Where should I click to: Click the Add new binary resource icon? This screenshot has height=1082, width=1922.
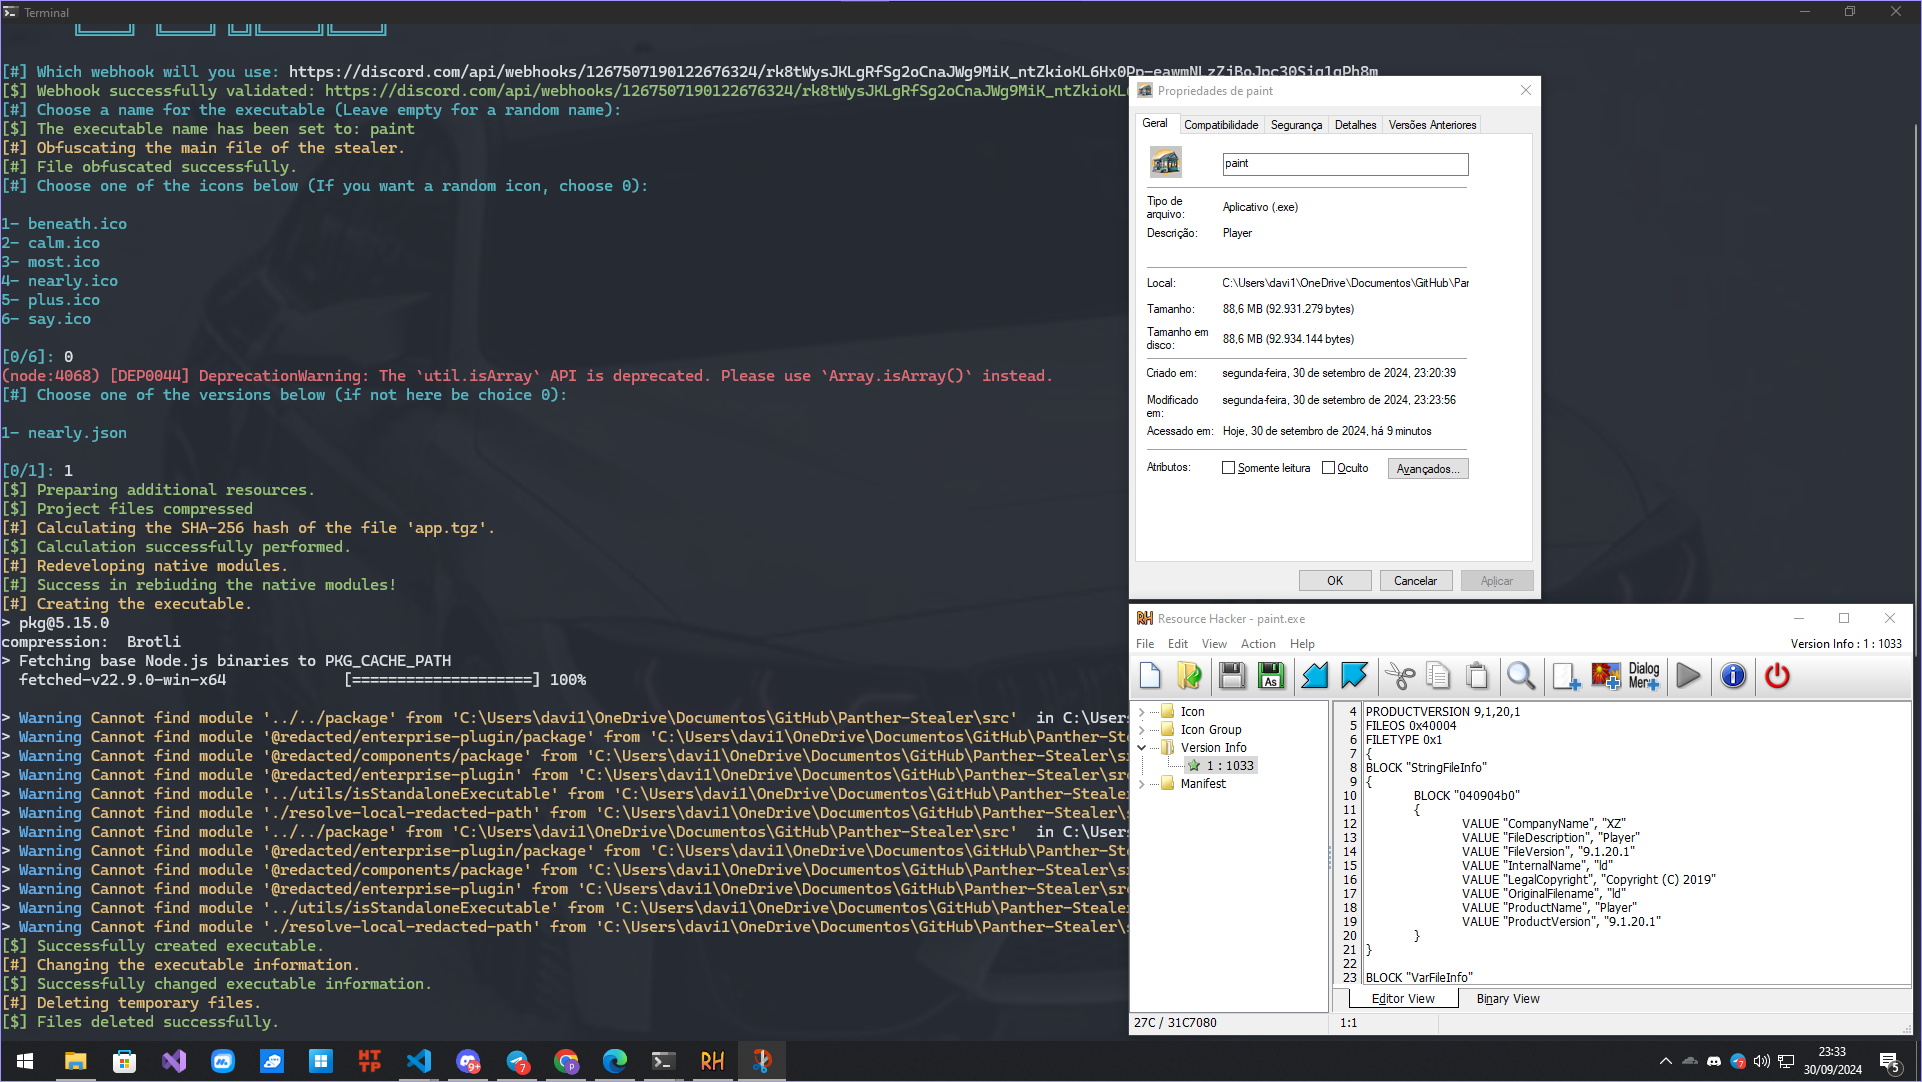[x=1566, y=676]
